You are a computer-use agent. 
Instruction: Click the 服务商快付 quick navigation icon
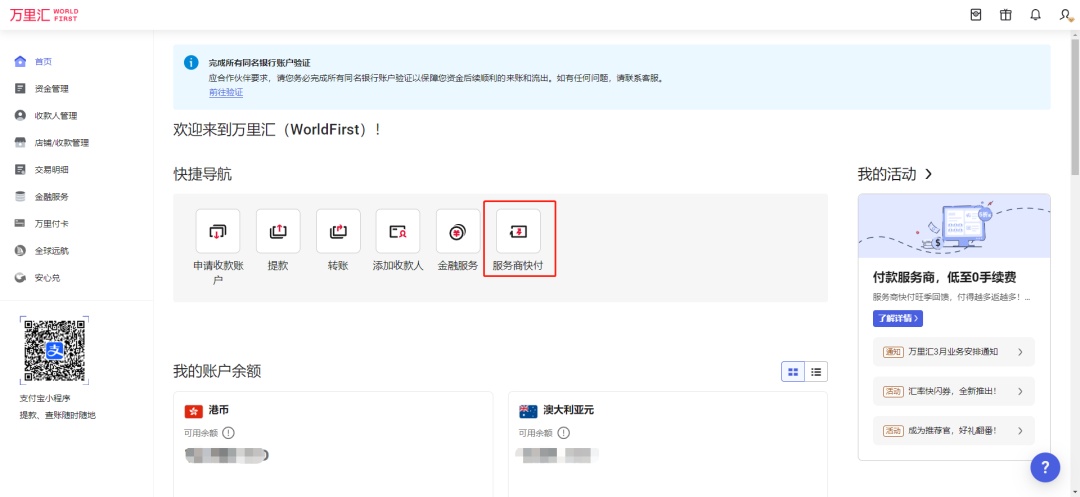click(x=519, y=231)
